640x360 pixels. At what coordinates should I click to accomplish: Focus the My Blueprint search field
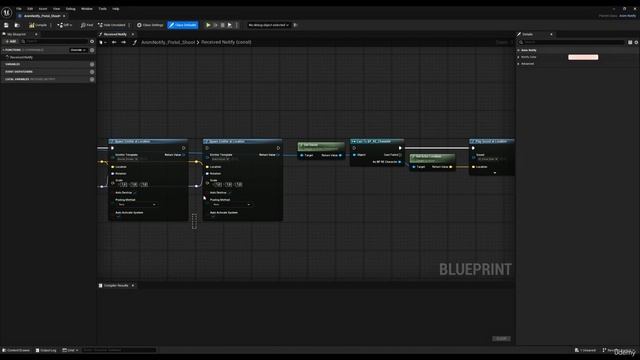54,41
